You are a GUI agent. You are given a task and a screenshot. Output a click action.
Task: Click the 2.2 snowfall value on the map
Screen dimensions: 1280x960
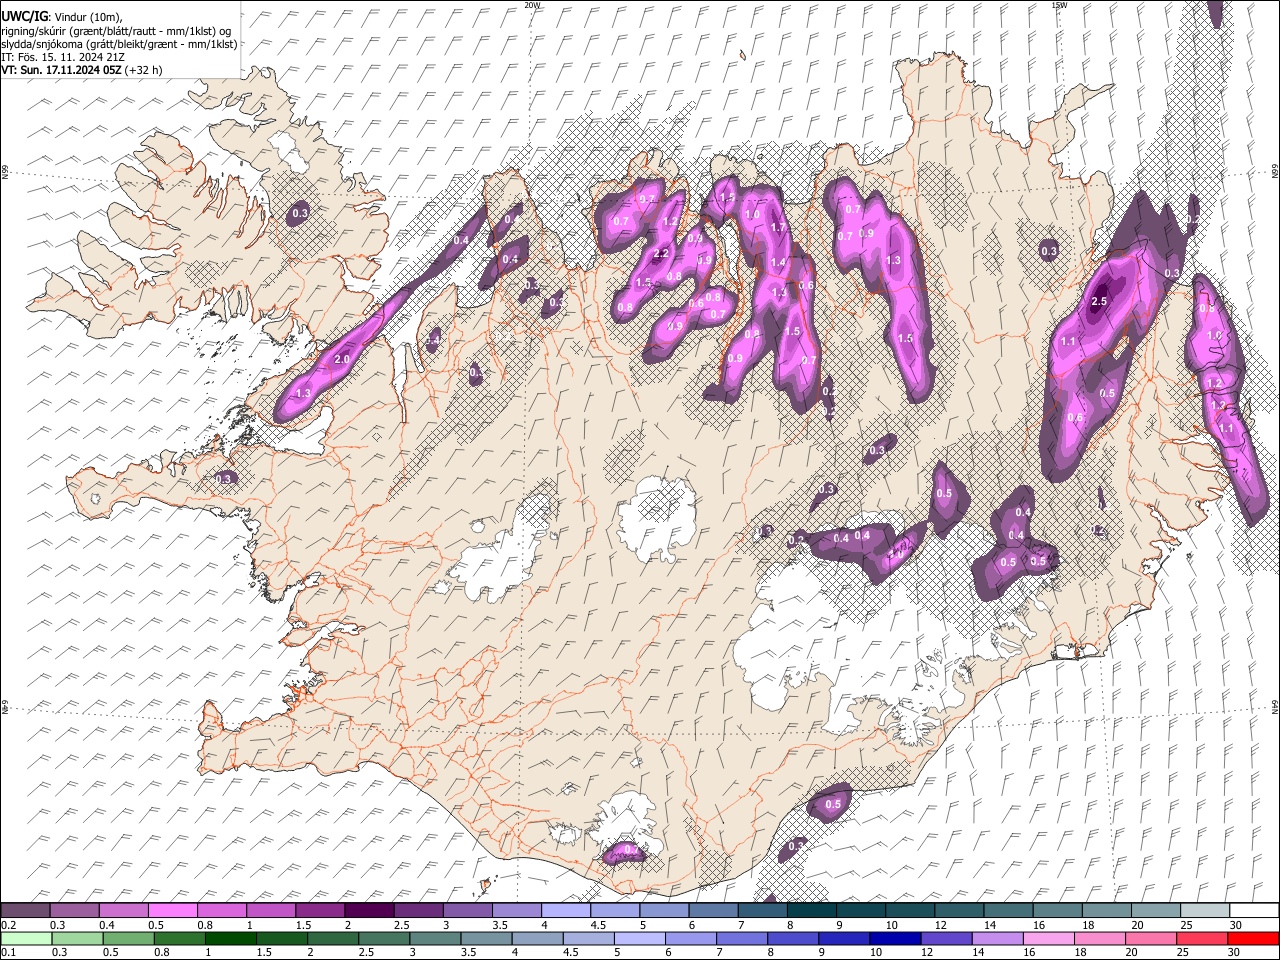point(660,254)
